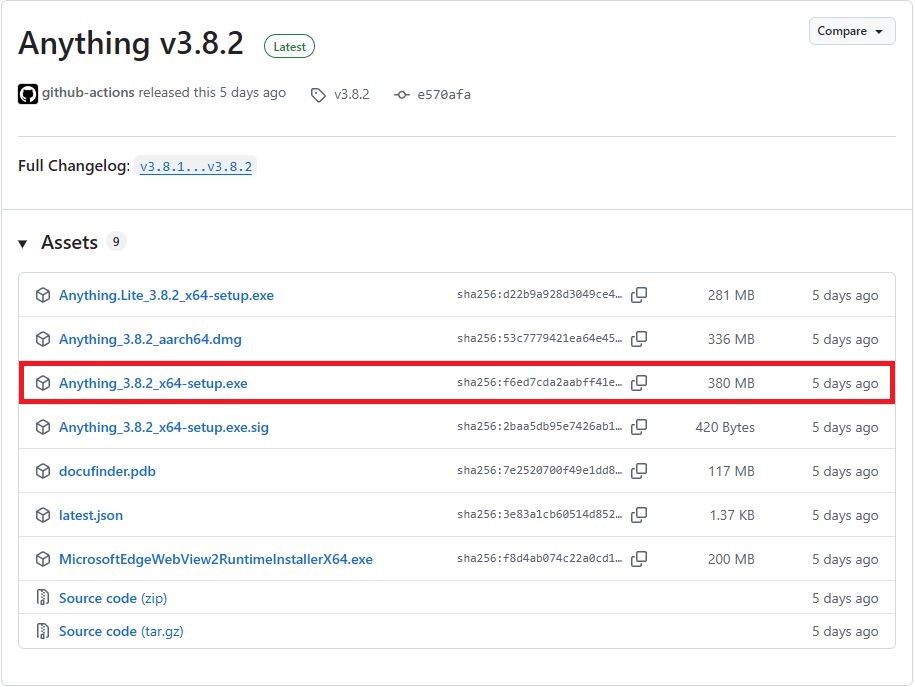Click the 281 MB file size
Viewport: 915px width, 687px height.
(x=731, y=295)
